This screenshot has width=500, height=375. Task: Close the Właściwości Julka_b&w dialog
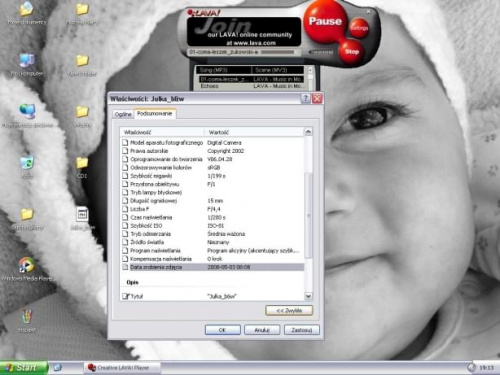point(317,98)
